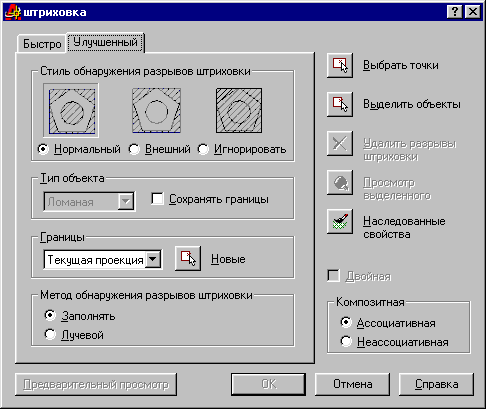
Task: Click the context help question mark button
Action: (455, 12)
